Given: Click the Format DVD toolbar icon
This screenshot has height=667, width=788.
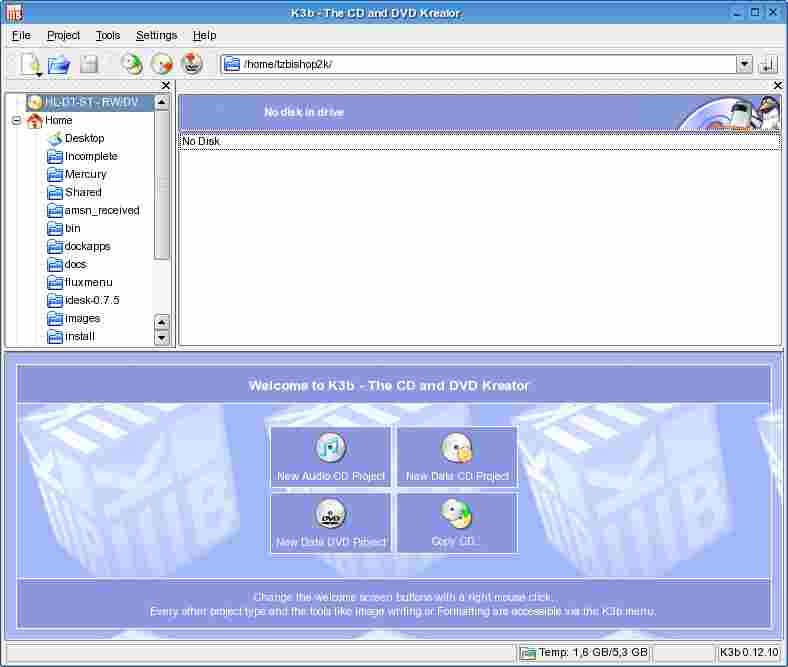Looking at the screenshot, I should tap(191, 64).
